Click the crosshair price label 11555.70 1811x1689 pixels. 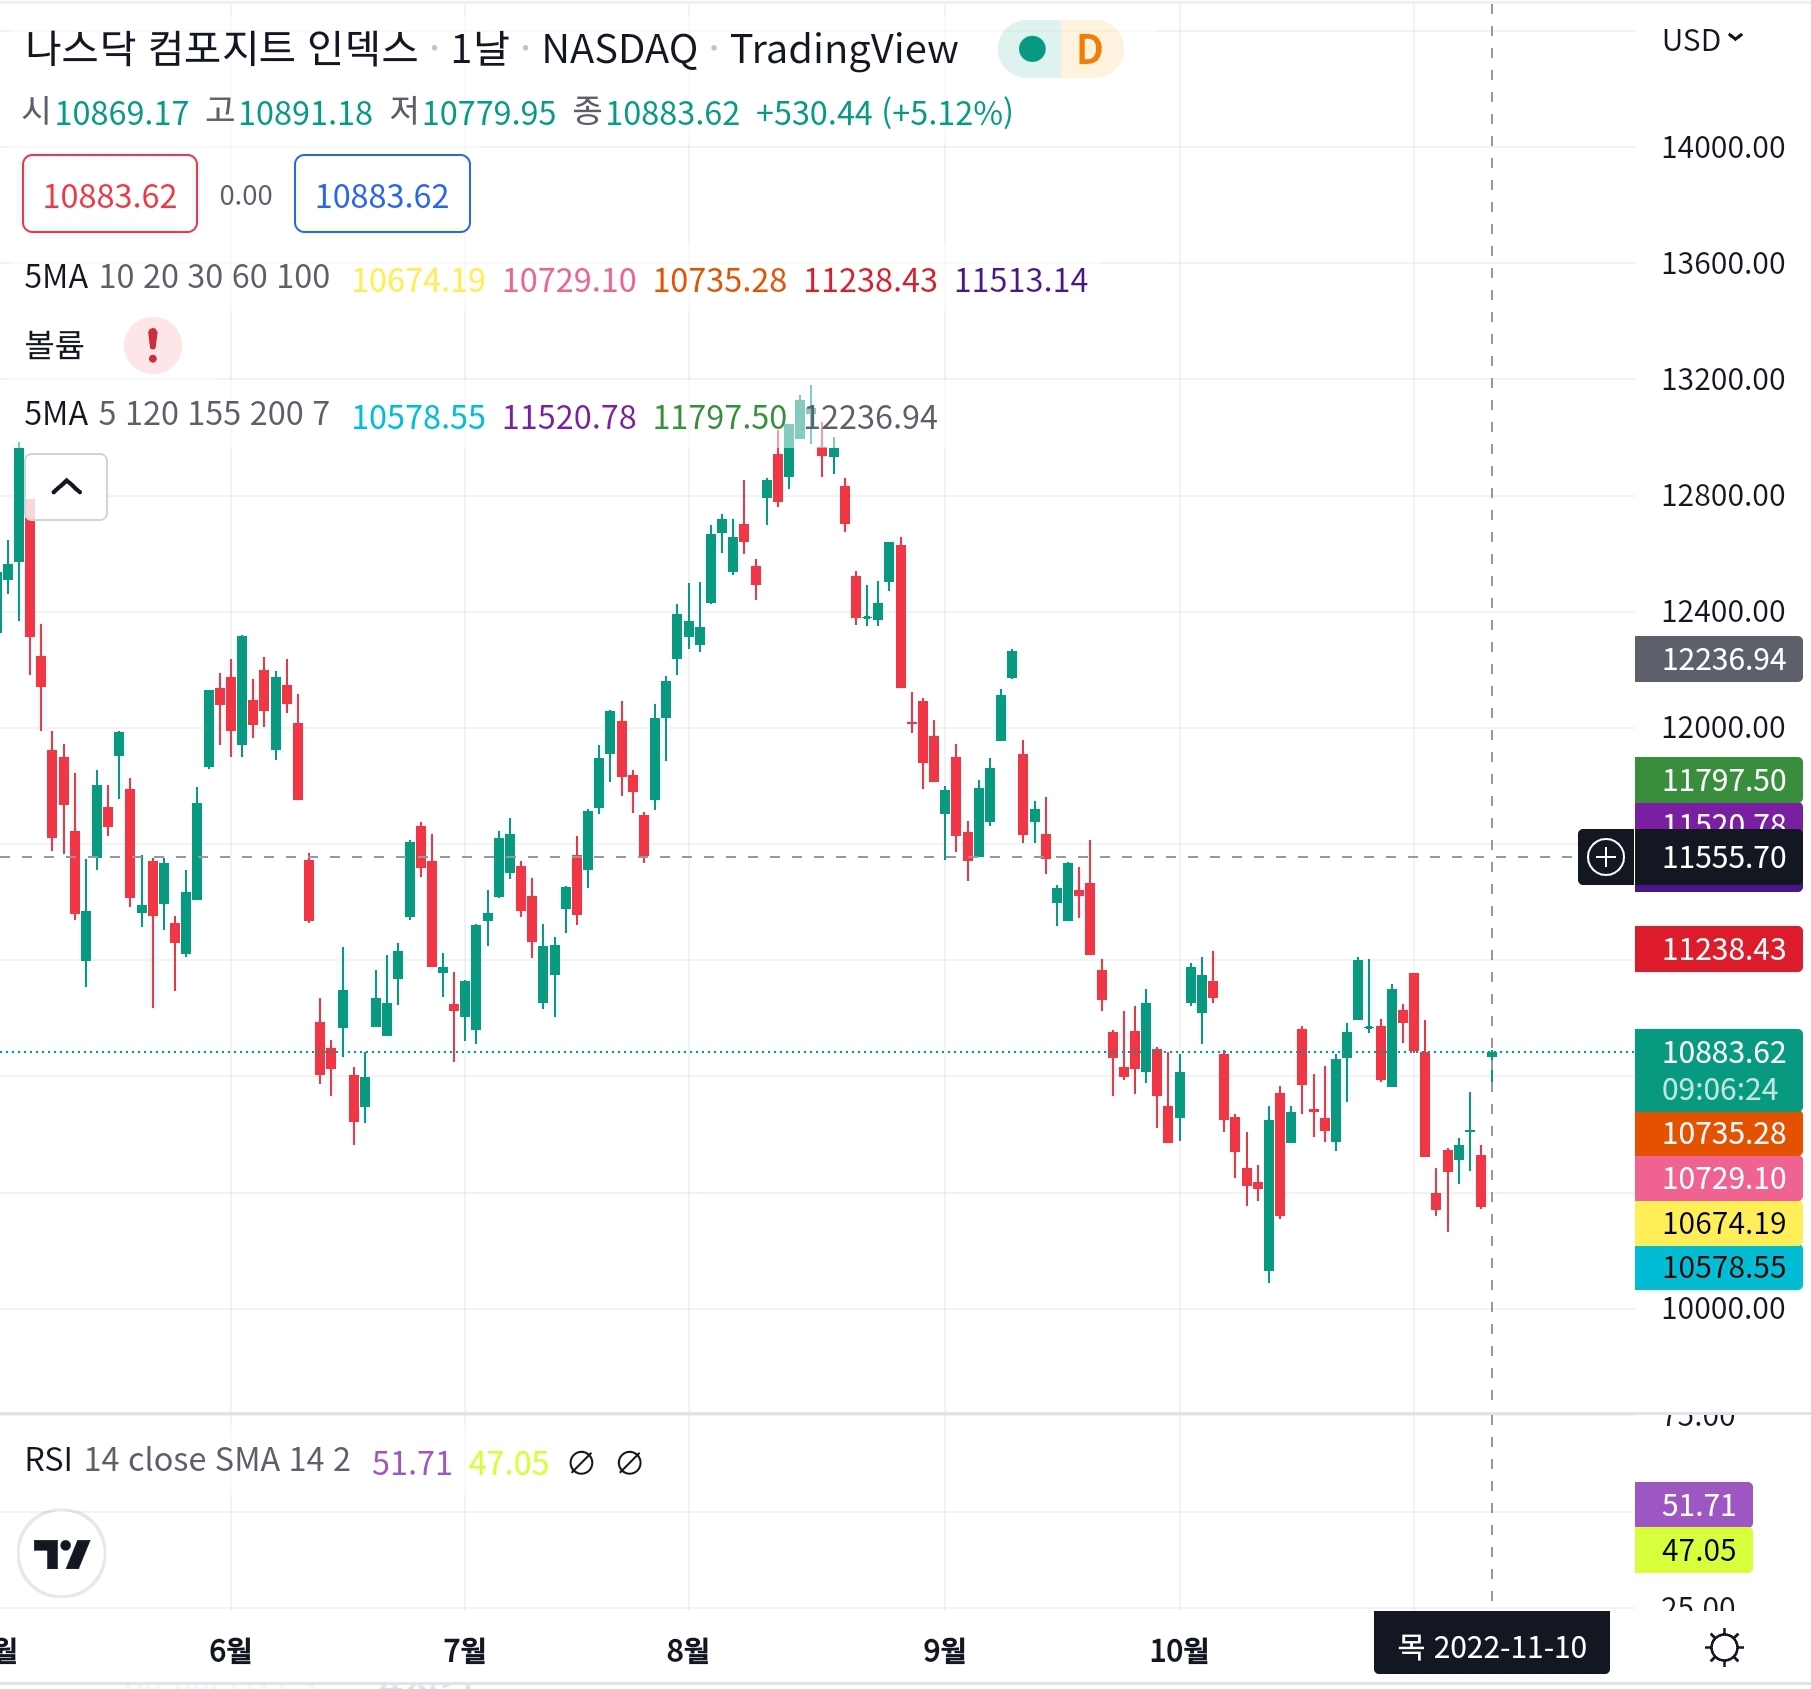click(x=1719, y=857)
